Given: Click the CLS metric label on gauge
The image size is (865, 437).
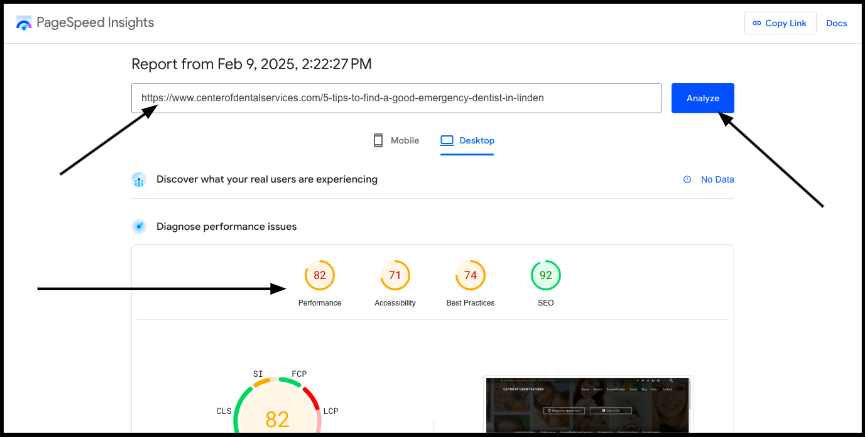Looking at the screenshot, I should click(225, 411).
